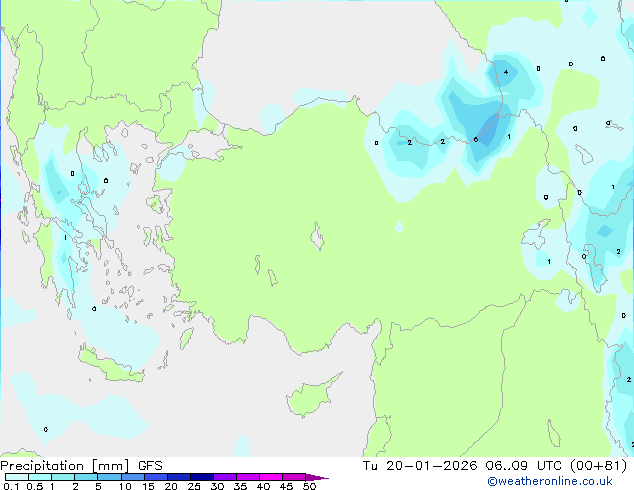
Task: Click the 20–25 mm legend swatch
Action: 178,477
